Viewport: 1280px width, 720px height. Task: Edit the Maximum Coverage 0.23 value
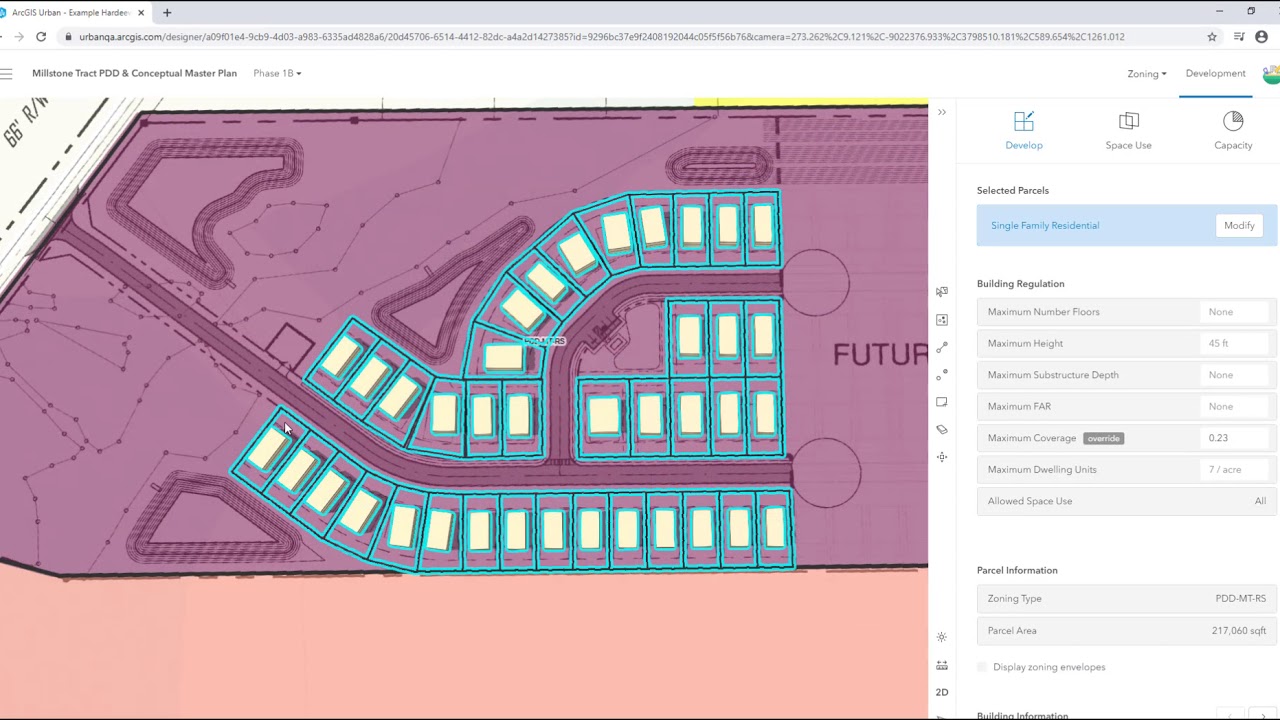pyautogui.click(x=1235, y=438)
